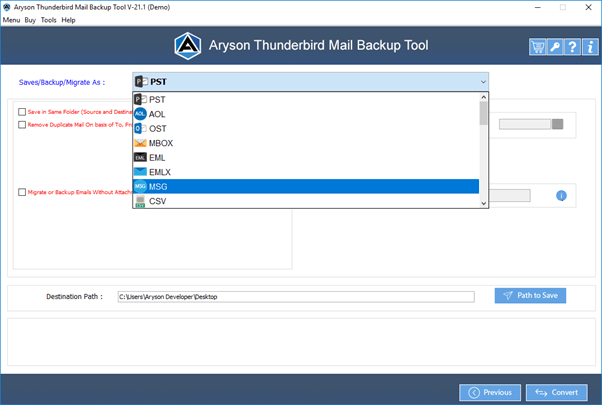Open the Menu menu
The image size is (602, 405).
11,20
